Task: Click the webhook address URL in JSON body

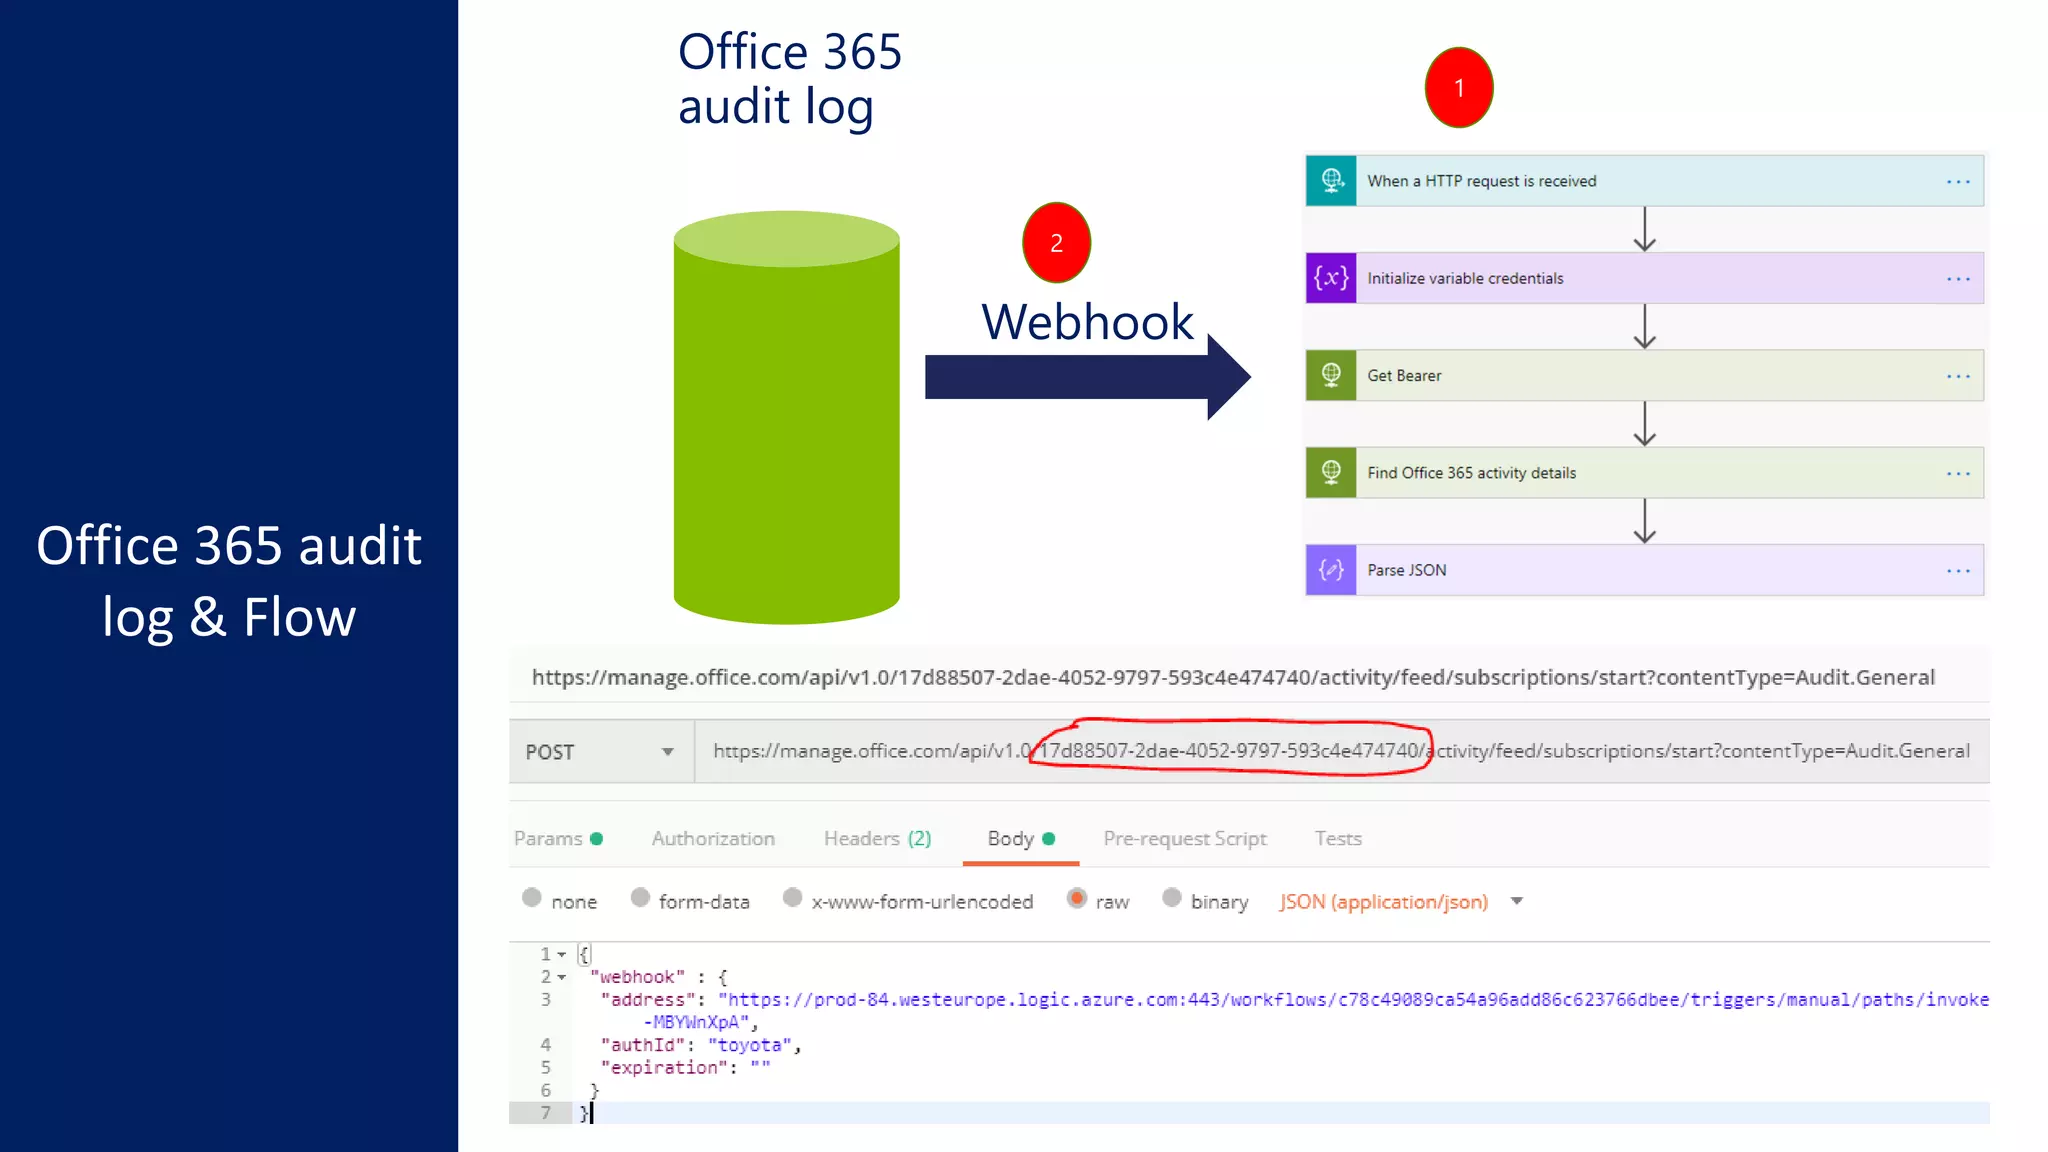Action: (1354, 1000)
